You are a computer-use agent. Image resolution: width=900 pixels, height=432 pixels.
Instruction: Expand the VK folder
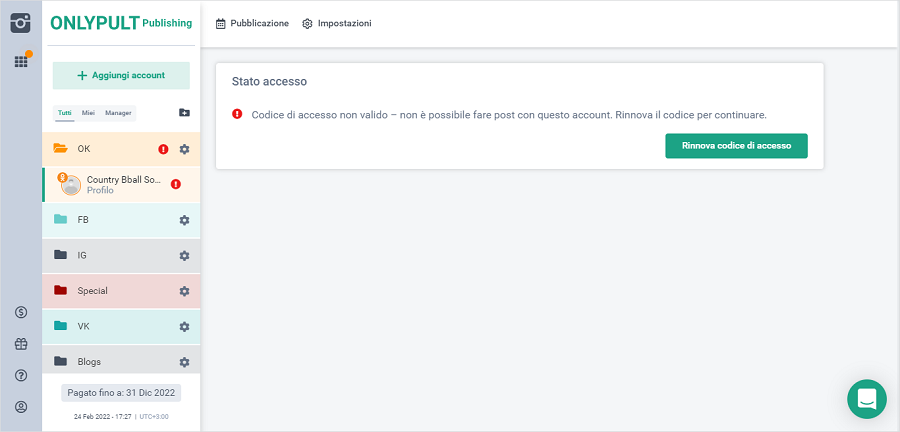[x=83, y=326]
